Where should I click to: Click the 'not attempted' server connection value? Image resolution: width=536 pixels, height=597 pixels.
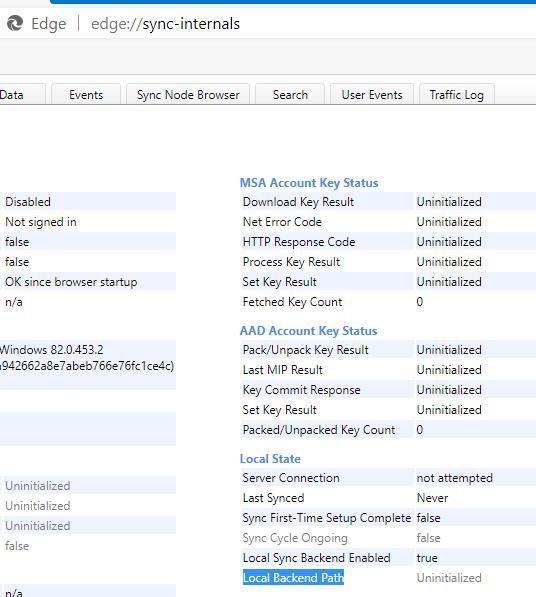[455, 478]
